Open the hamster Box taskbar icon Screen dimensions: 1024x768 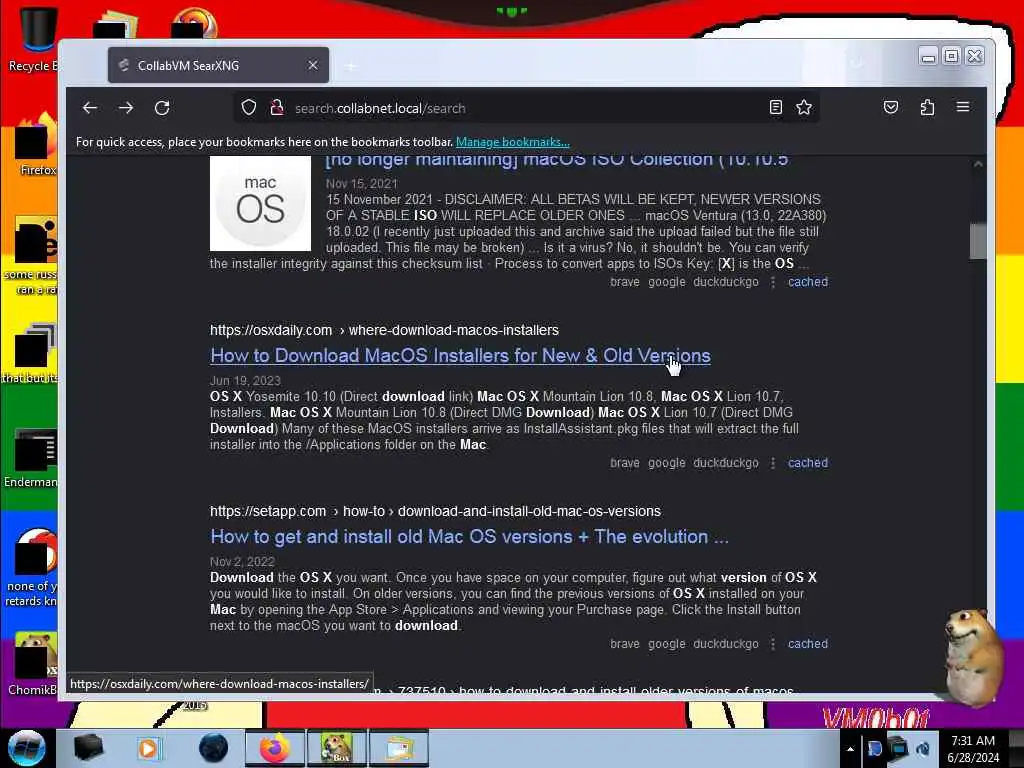pyautogui.click(x=336, y=748)
